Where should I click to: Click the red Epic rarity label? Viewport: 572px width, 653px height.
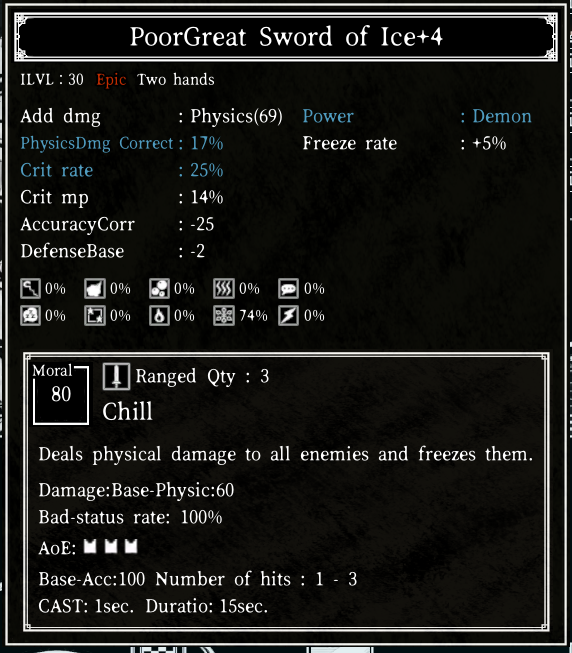coord(111,80)
